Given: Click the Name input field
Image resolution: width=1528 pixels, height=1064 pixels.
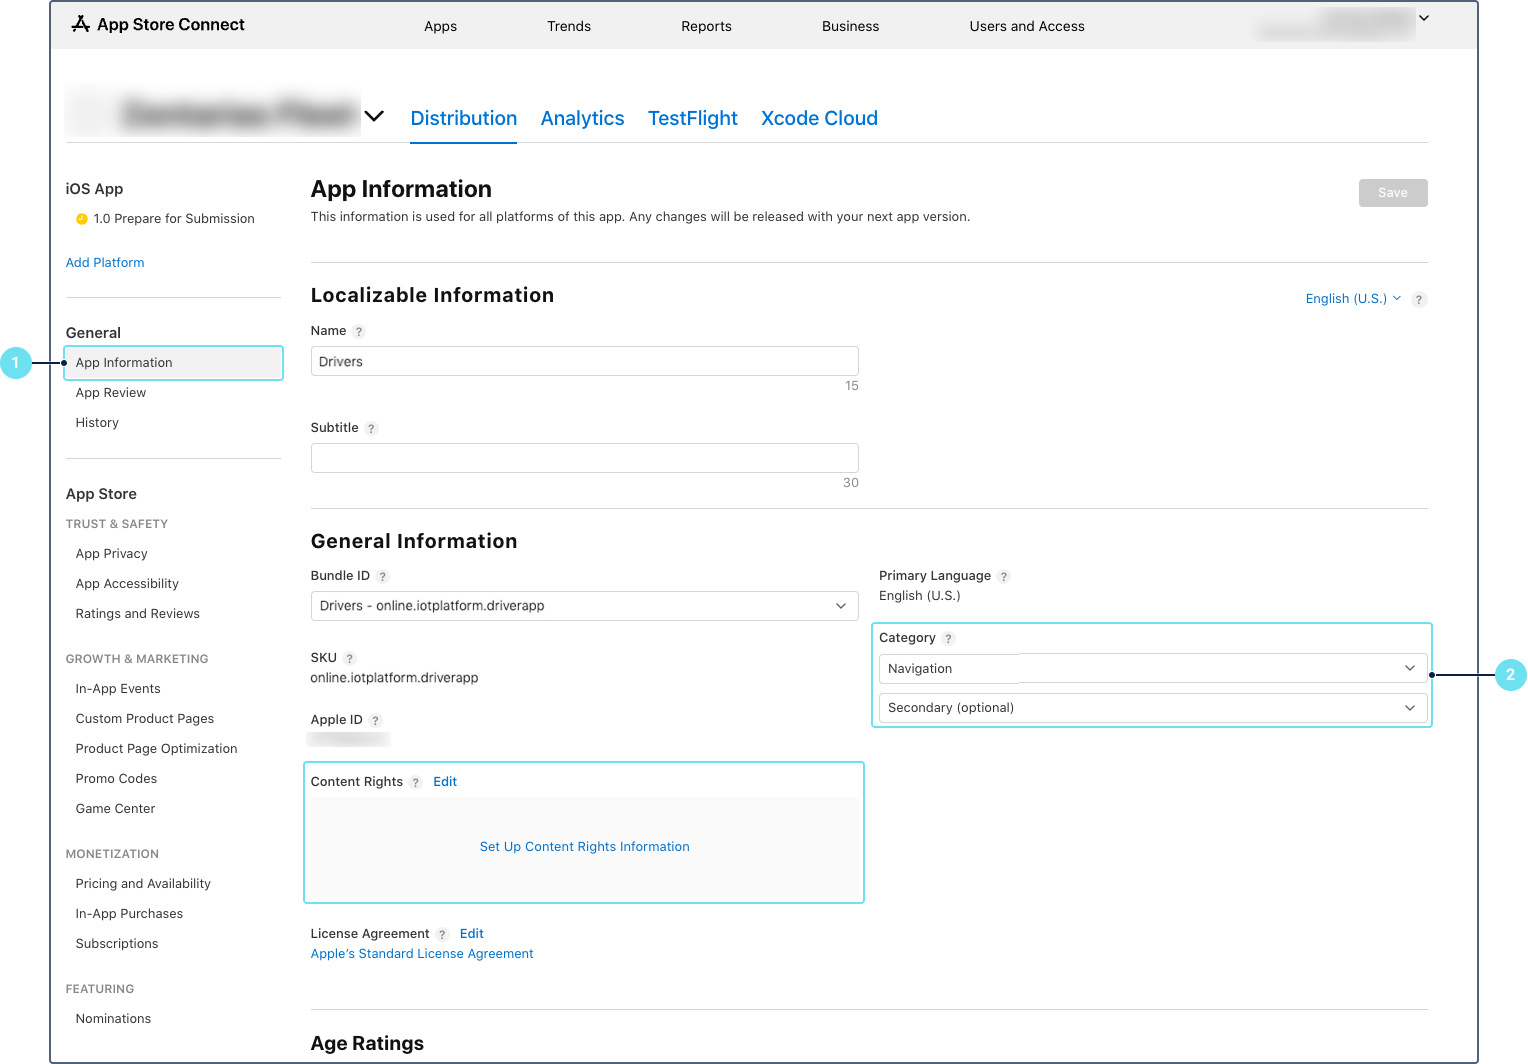Looking at the screenshot, I should tap(585, 361).
